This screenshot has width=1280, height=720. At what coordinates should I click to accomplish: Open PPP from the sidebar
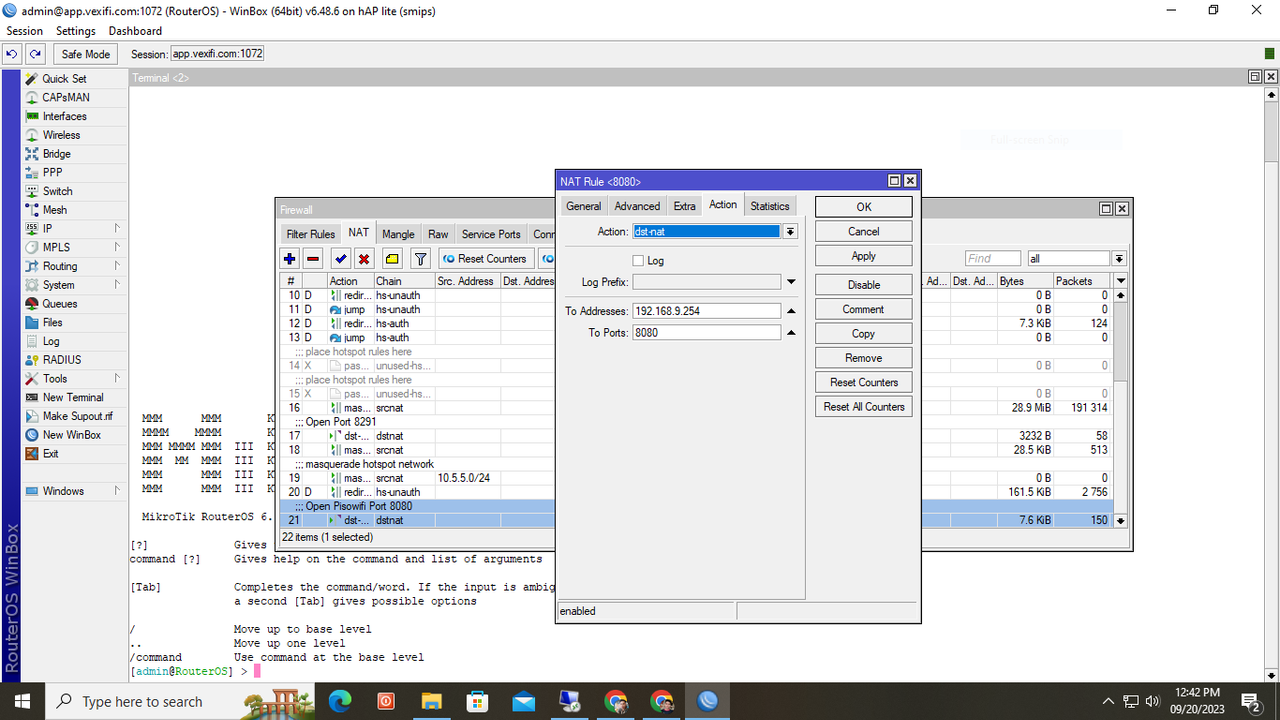pyautogui.click(x=52, y=172)
